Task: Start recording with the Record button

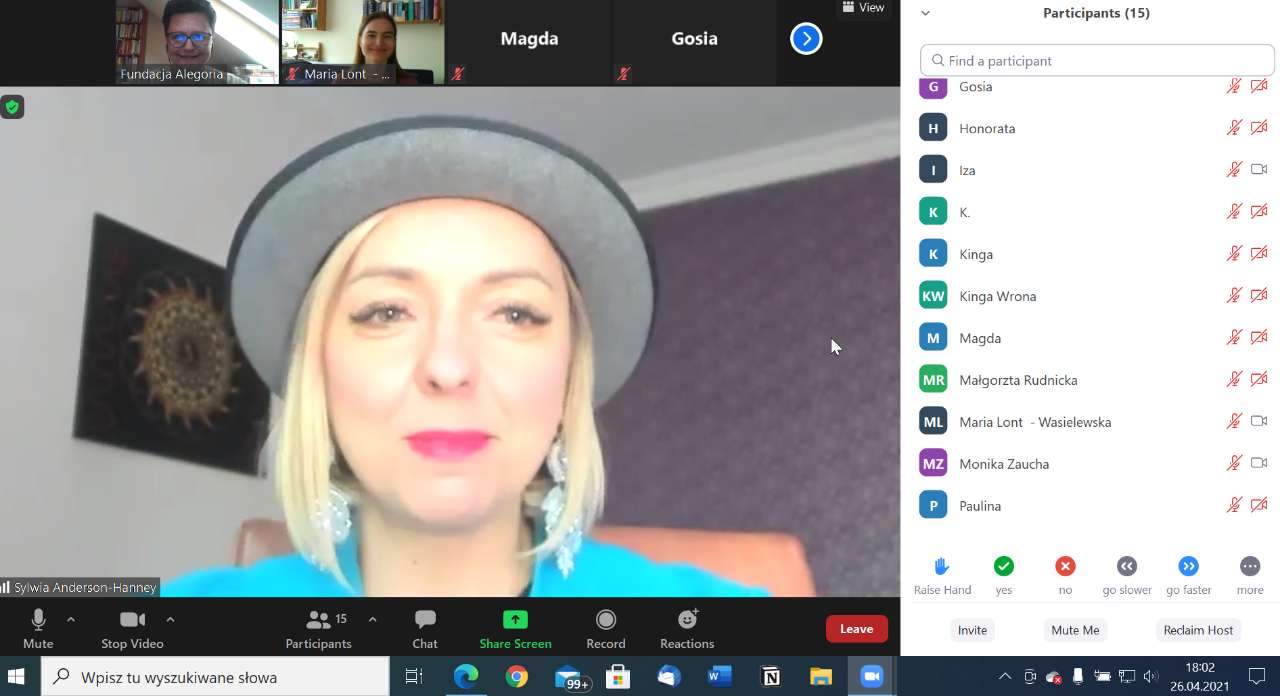Action: [x=605, y=629]
